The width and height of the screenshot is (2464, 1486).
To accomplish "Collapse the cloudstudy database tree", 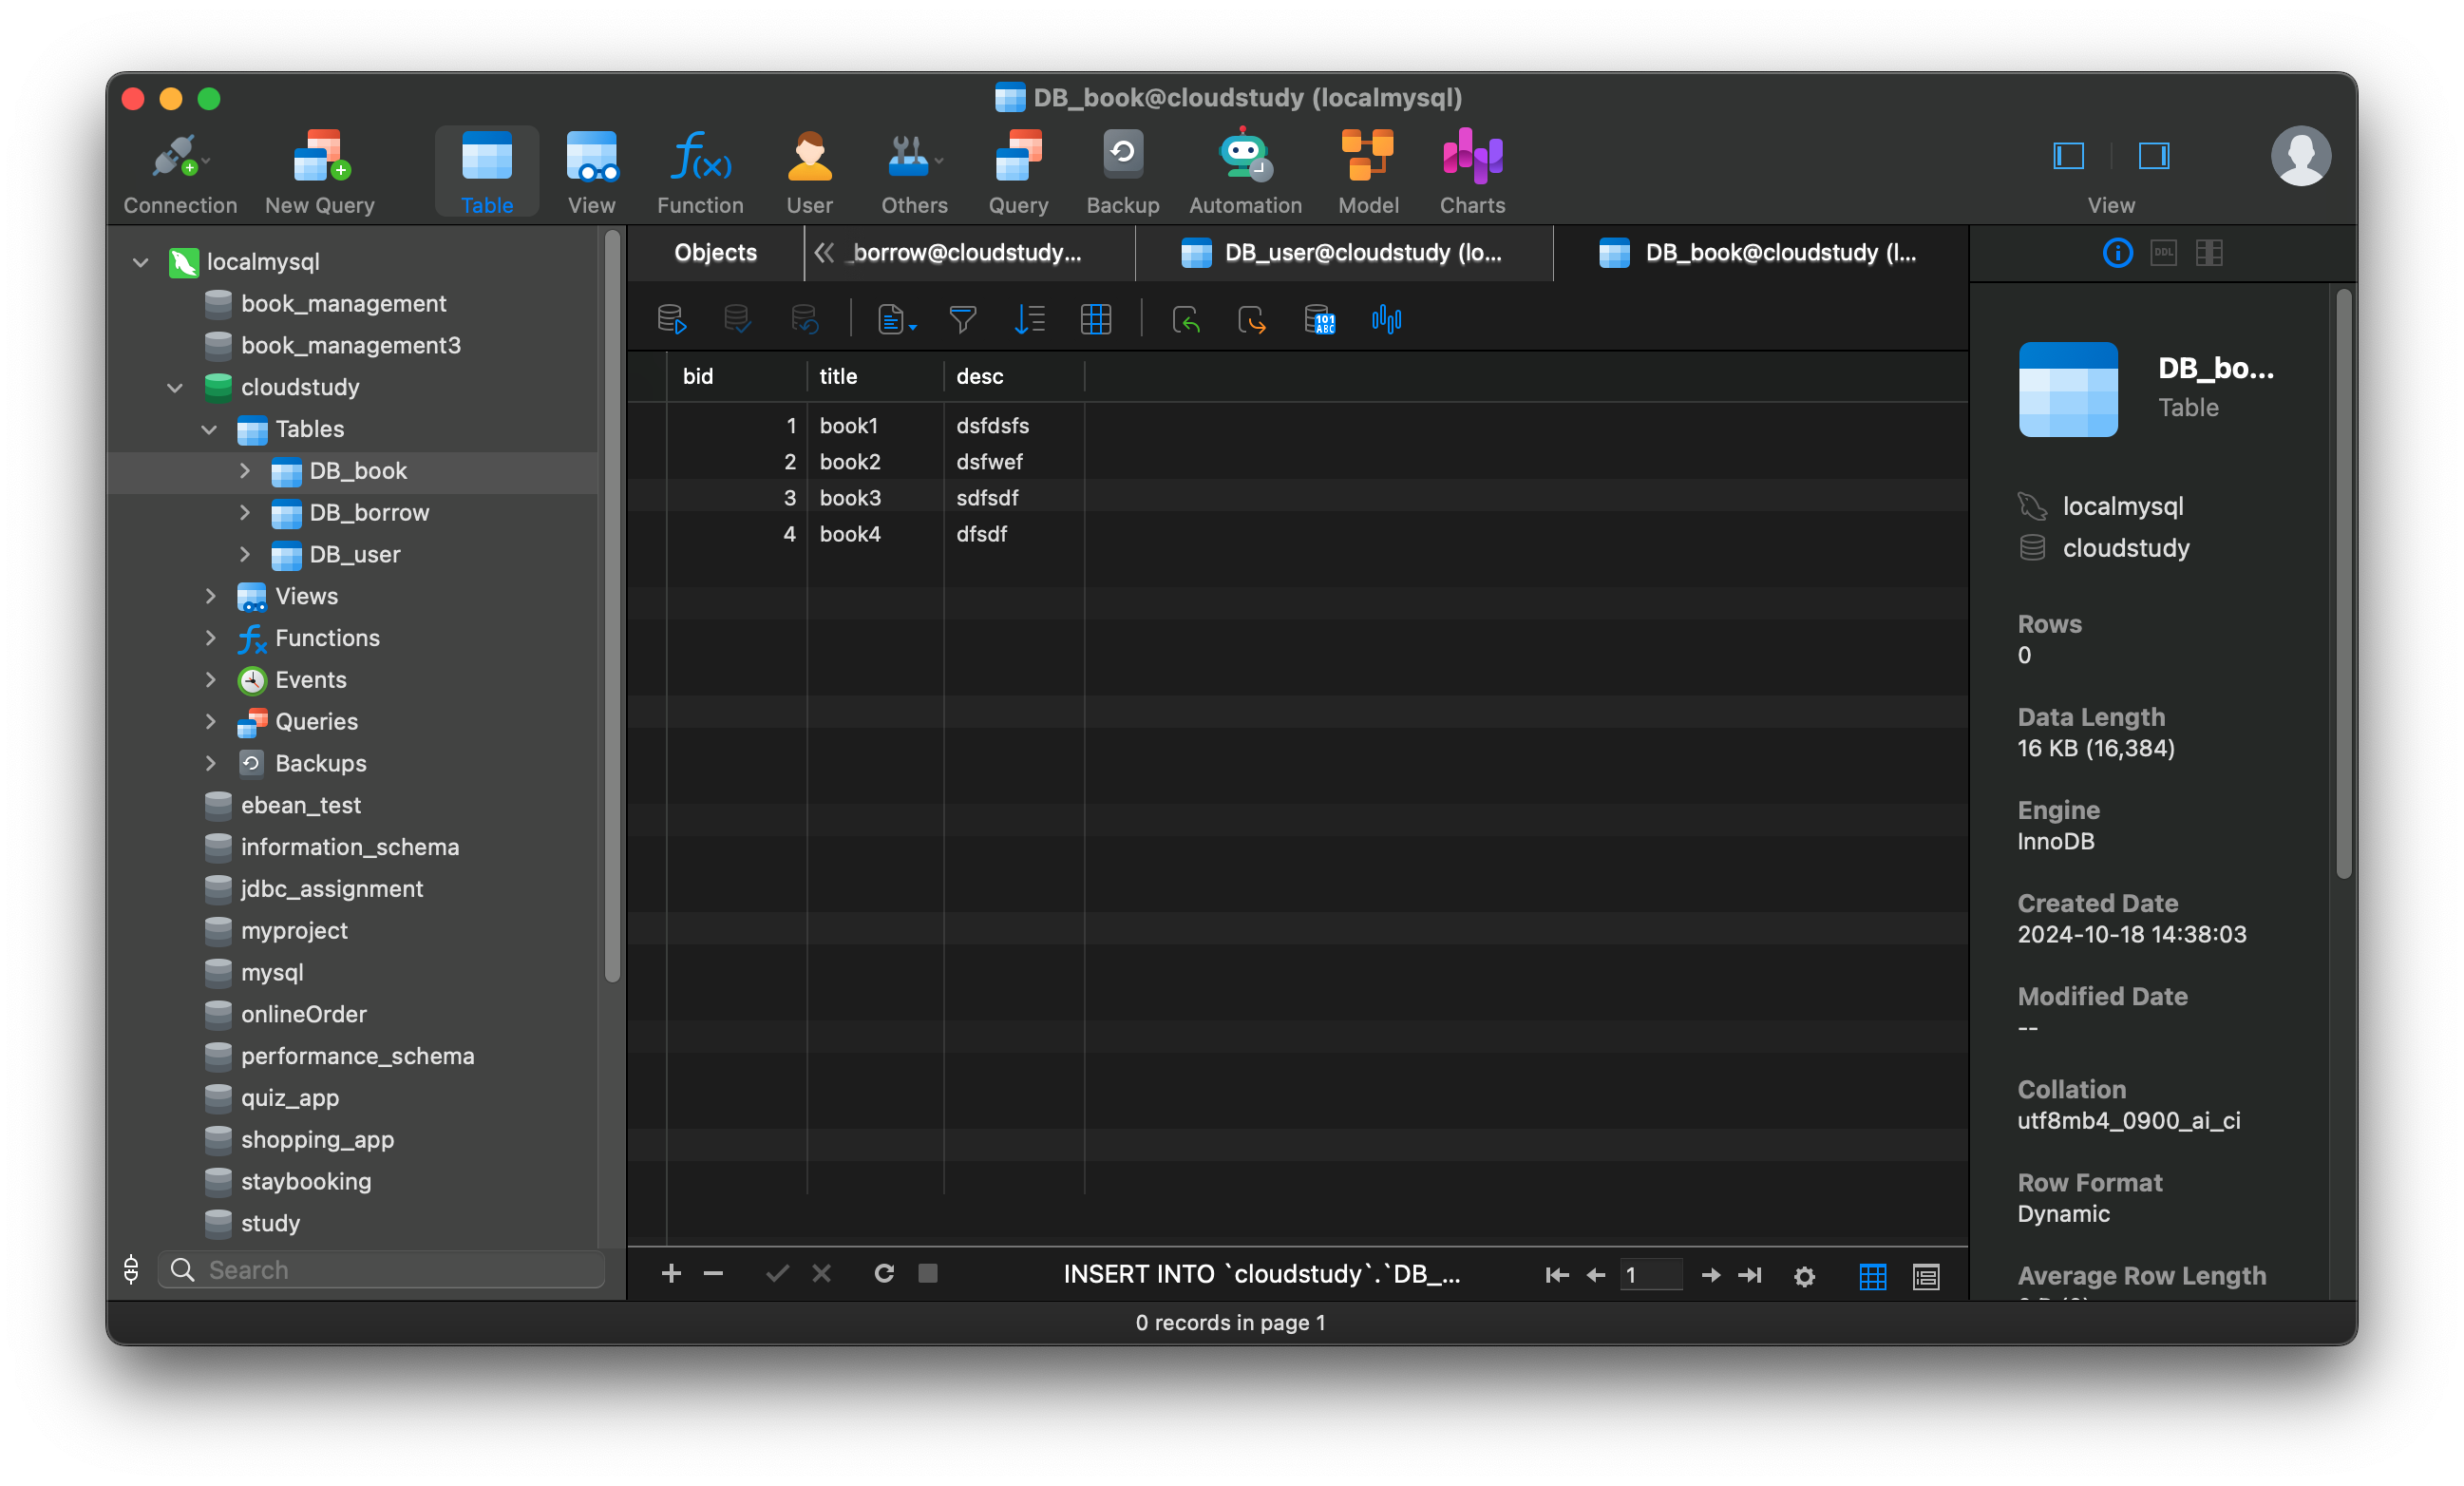I will 175,388.
